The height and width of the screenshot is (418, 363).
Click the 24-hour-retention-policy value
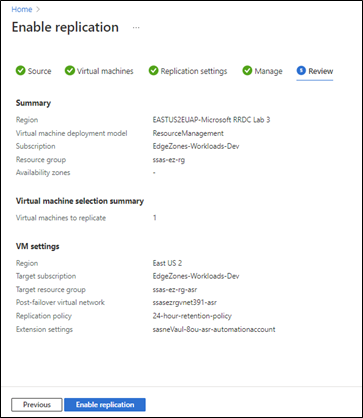pyautogui.click(x=192, y=316)
